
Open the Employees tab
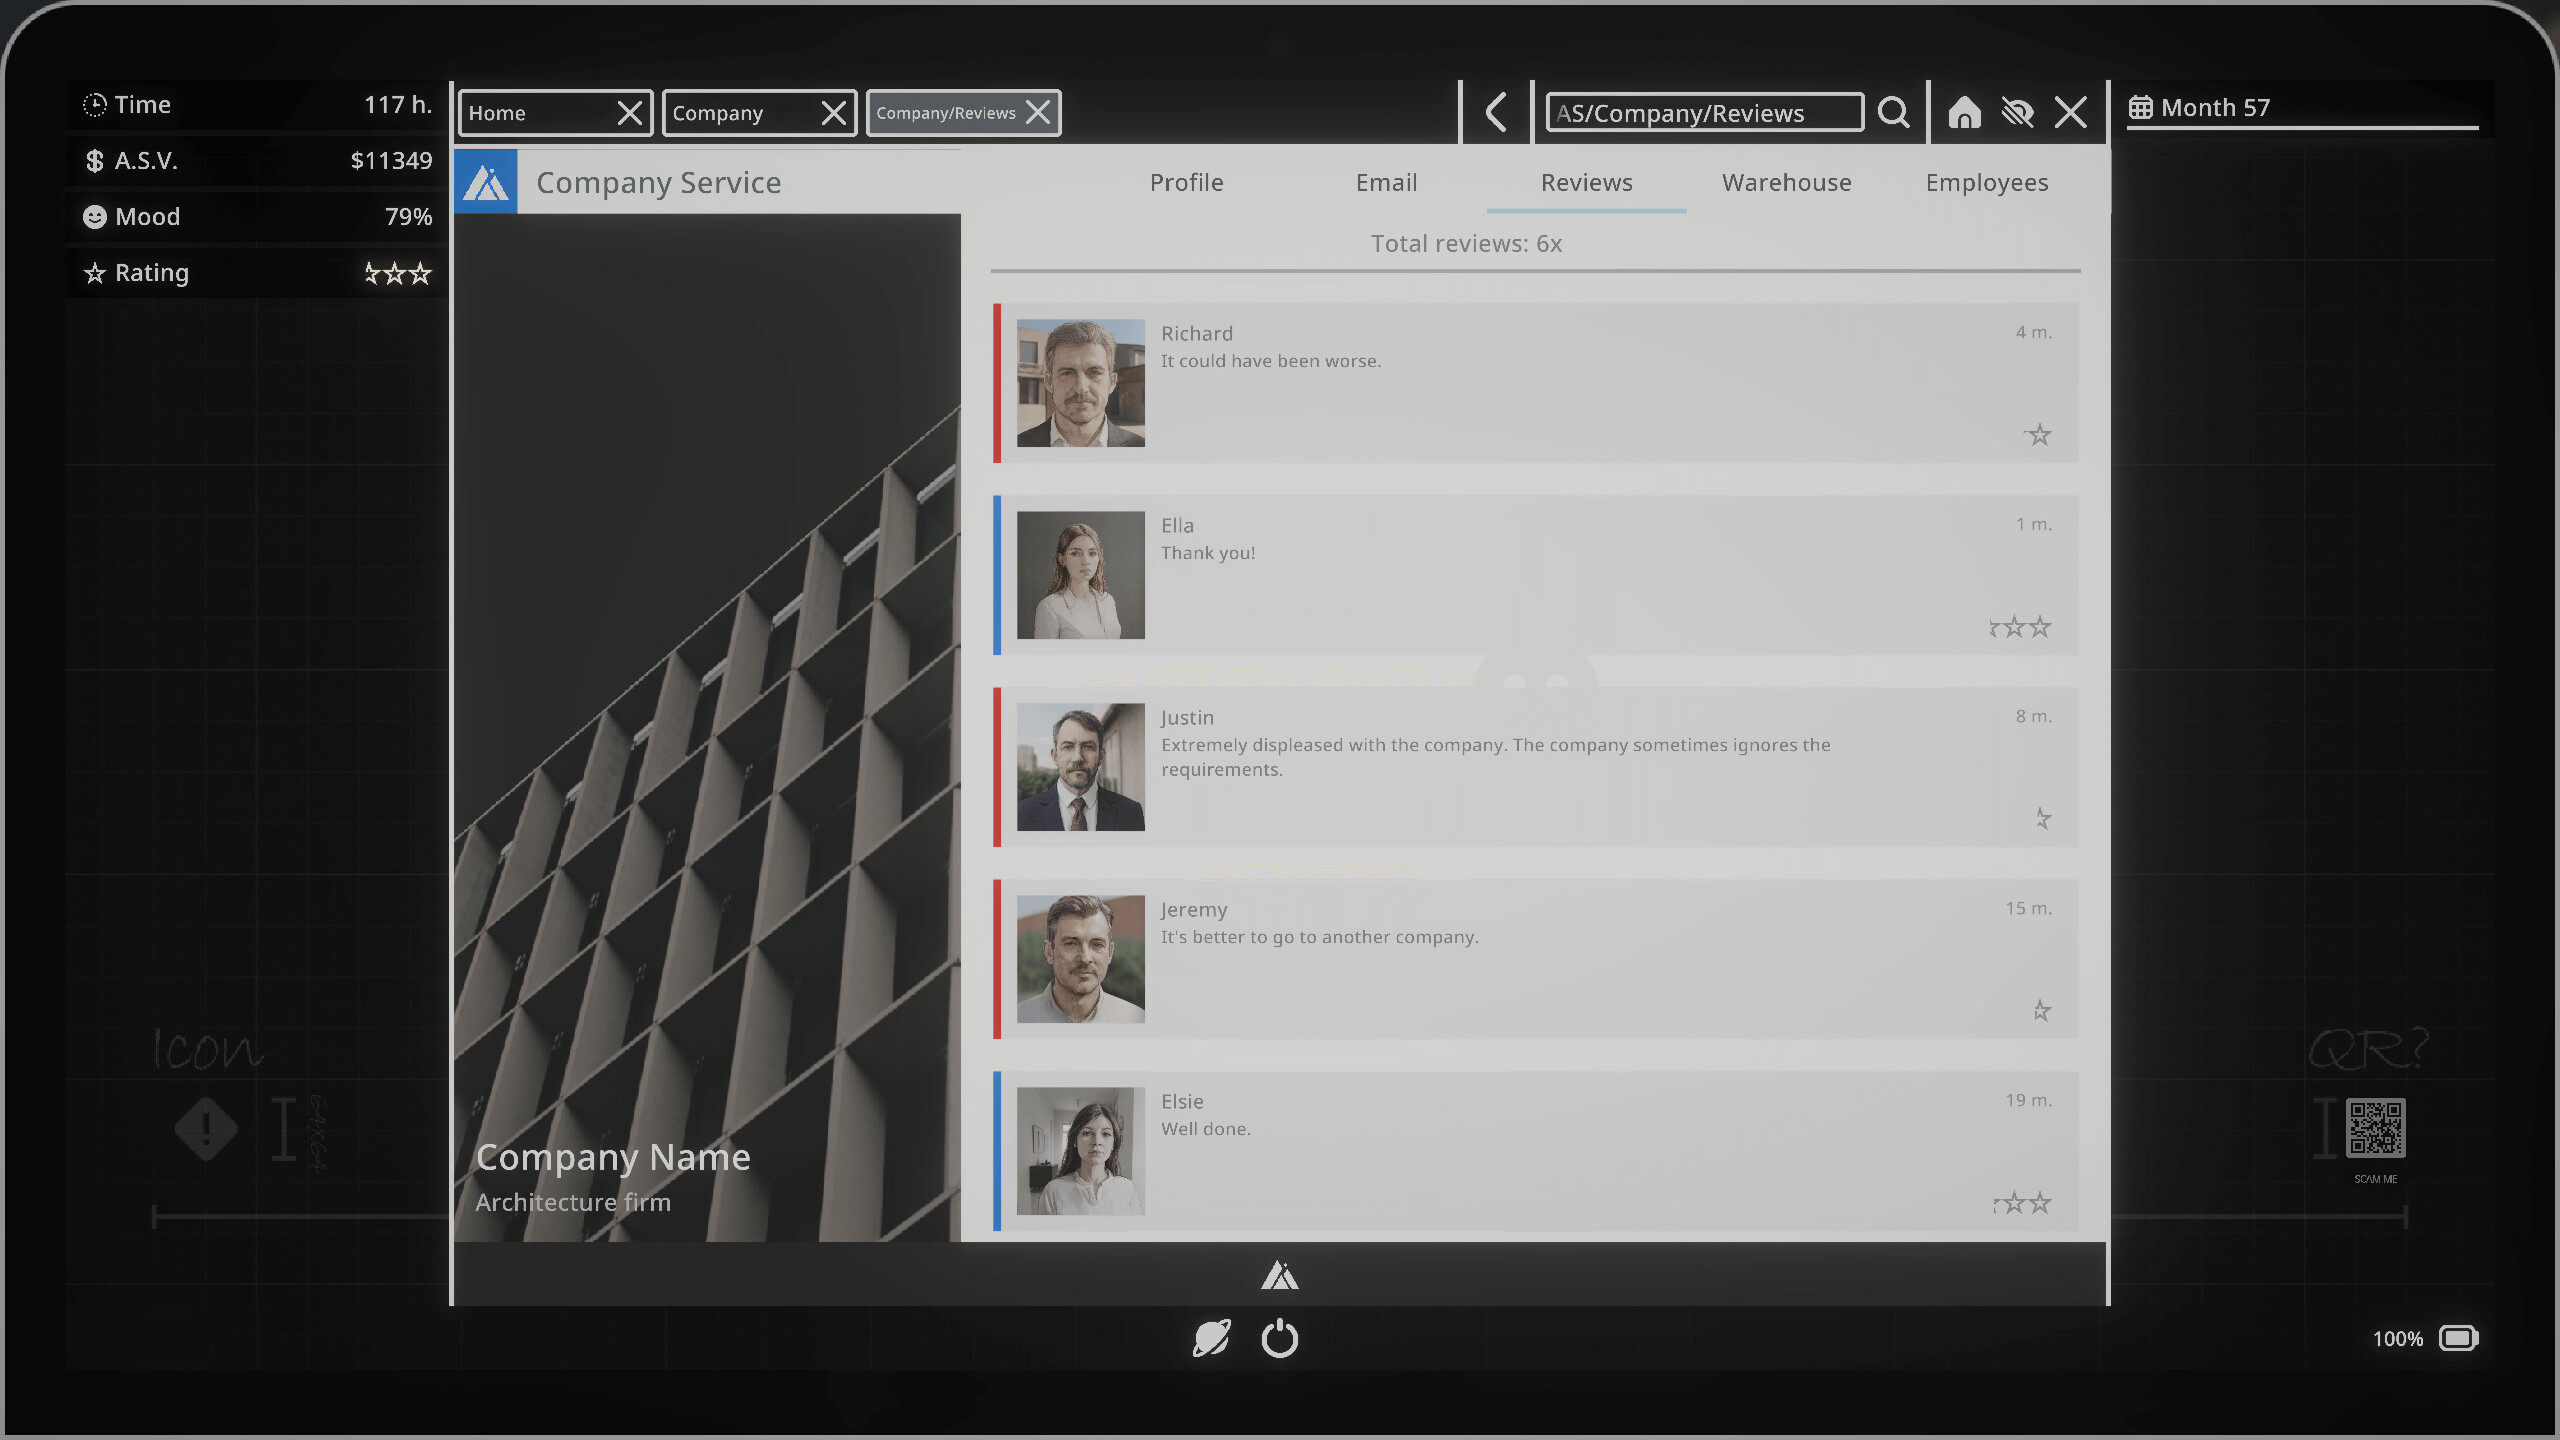tap(1986, 182)
